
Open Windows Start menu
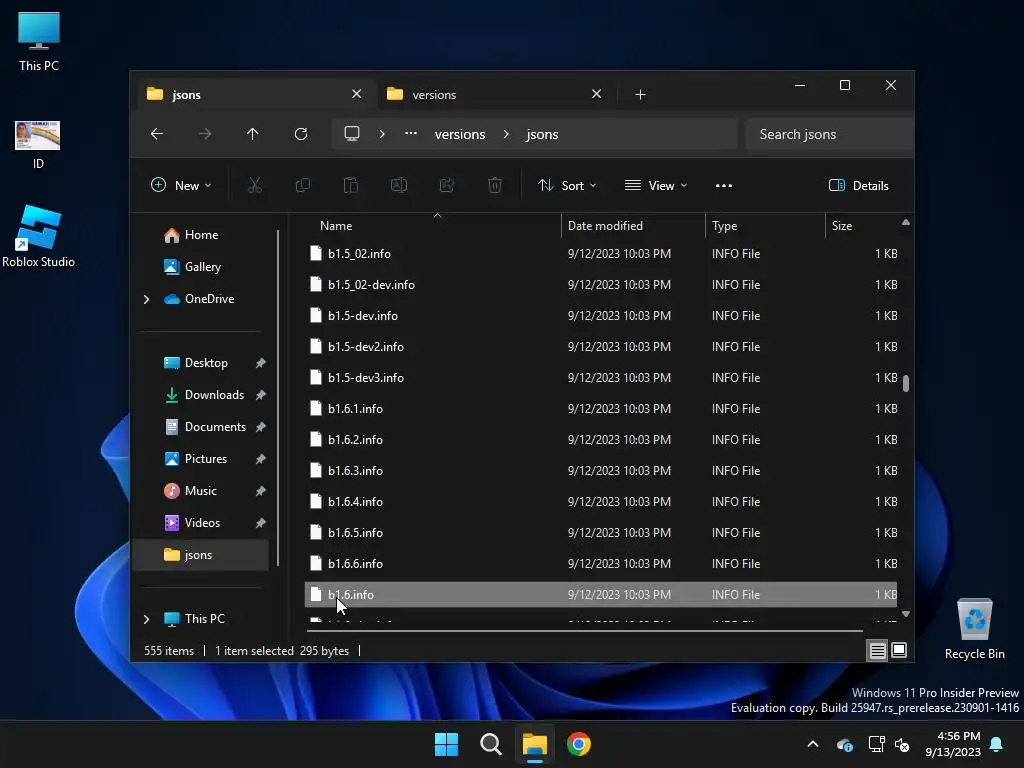point(446,744)
